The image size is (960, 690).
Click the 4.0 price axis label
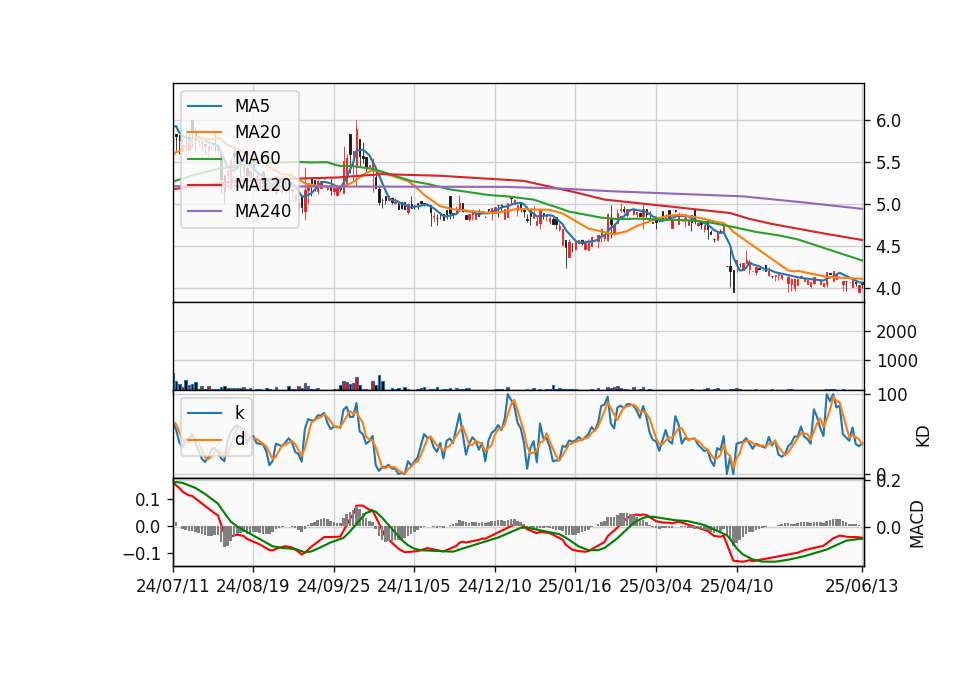[x=888, y=289]
